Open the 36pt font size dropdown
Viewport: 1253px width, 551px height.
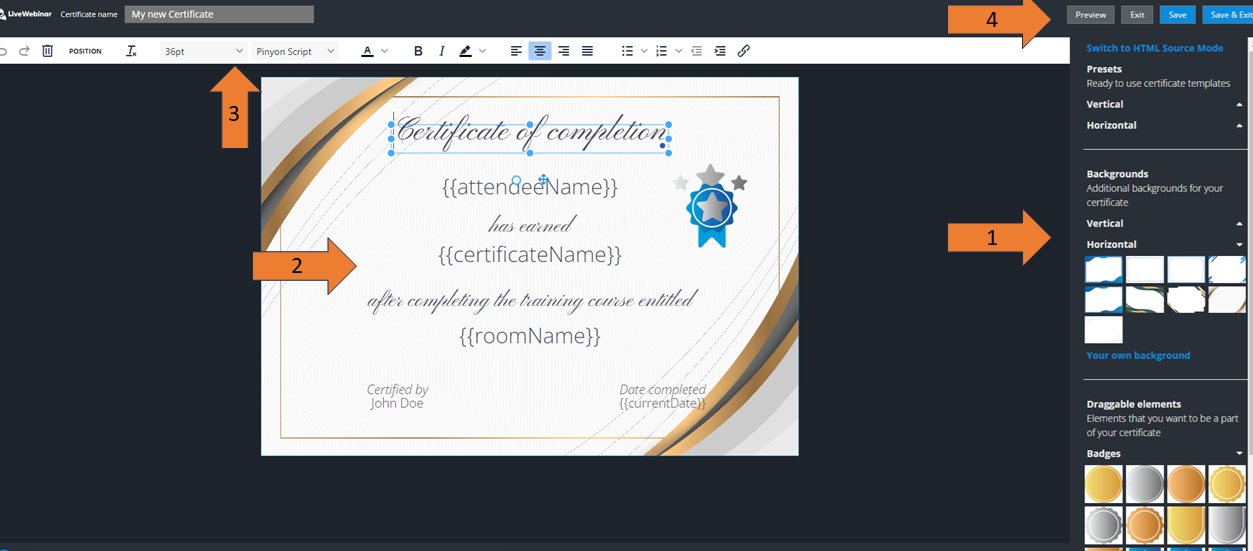pos(203,51)
